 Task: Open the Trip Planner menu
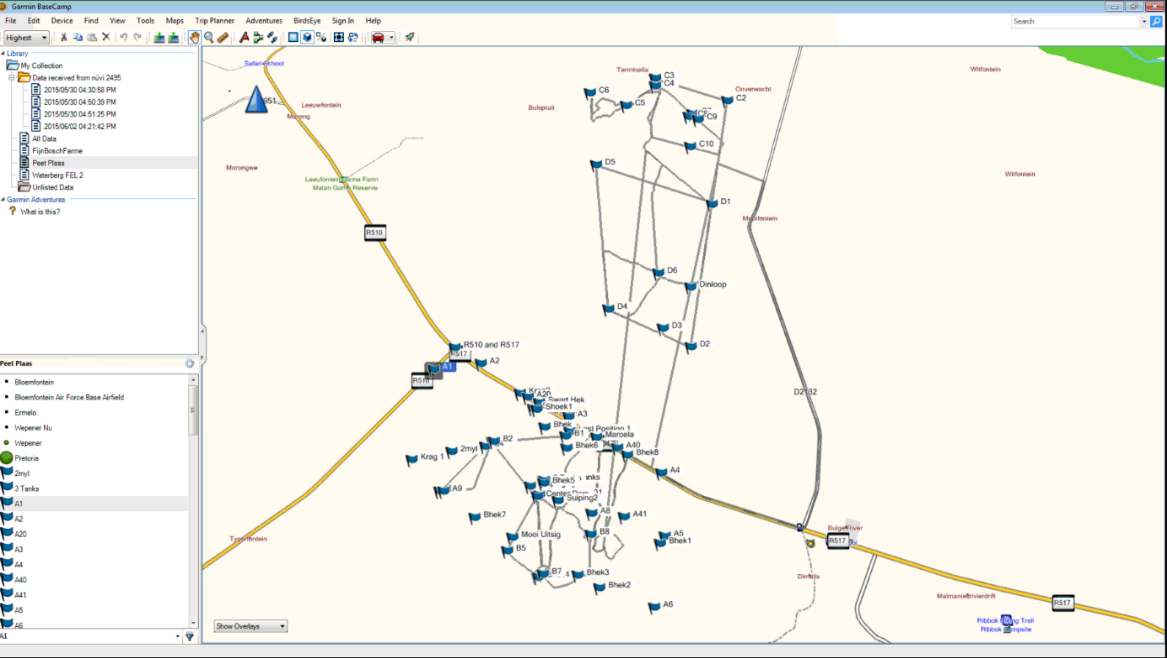[x=214, y=21]
